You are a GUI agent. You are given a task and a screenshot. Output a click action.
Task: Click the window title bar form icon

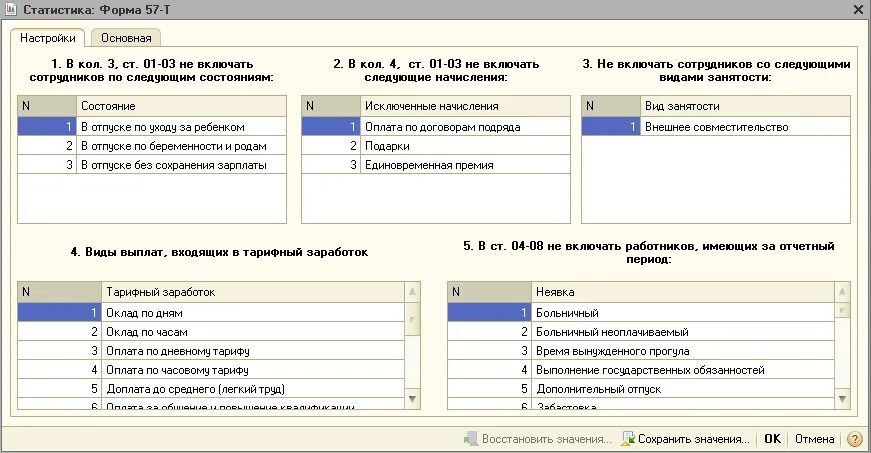click(11, 9)
